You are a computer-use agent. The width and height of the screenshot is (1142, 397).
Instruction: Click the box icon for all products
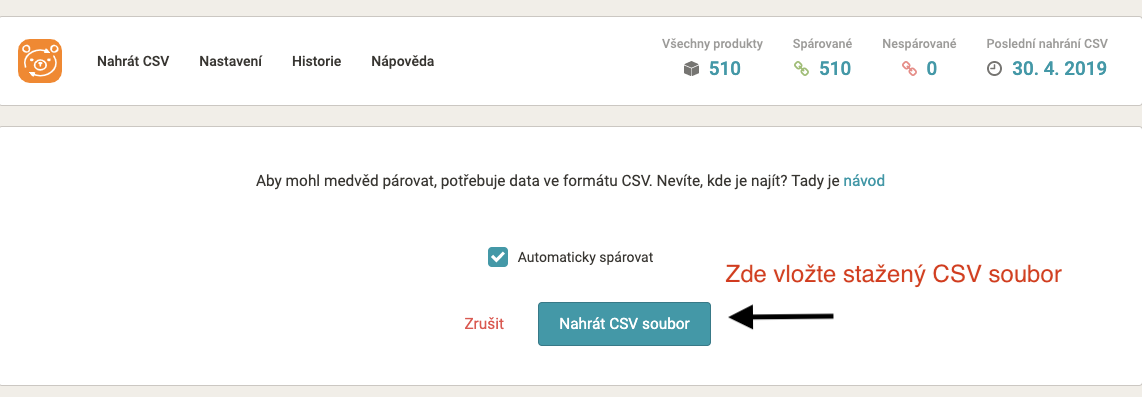[691, 69]
